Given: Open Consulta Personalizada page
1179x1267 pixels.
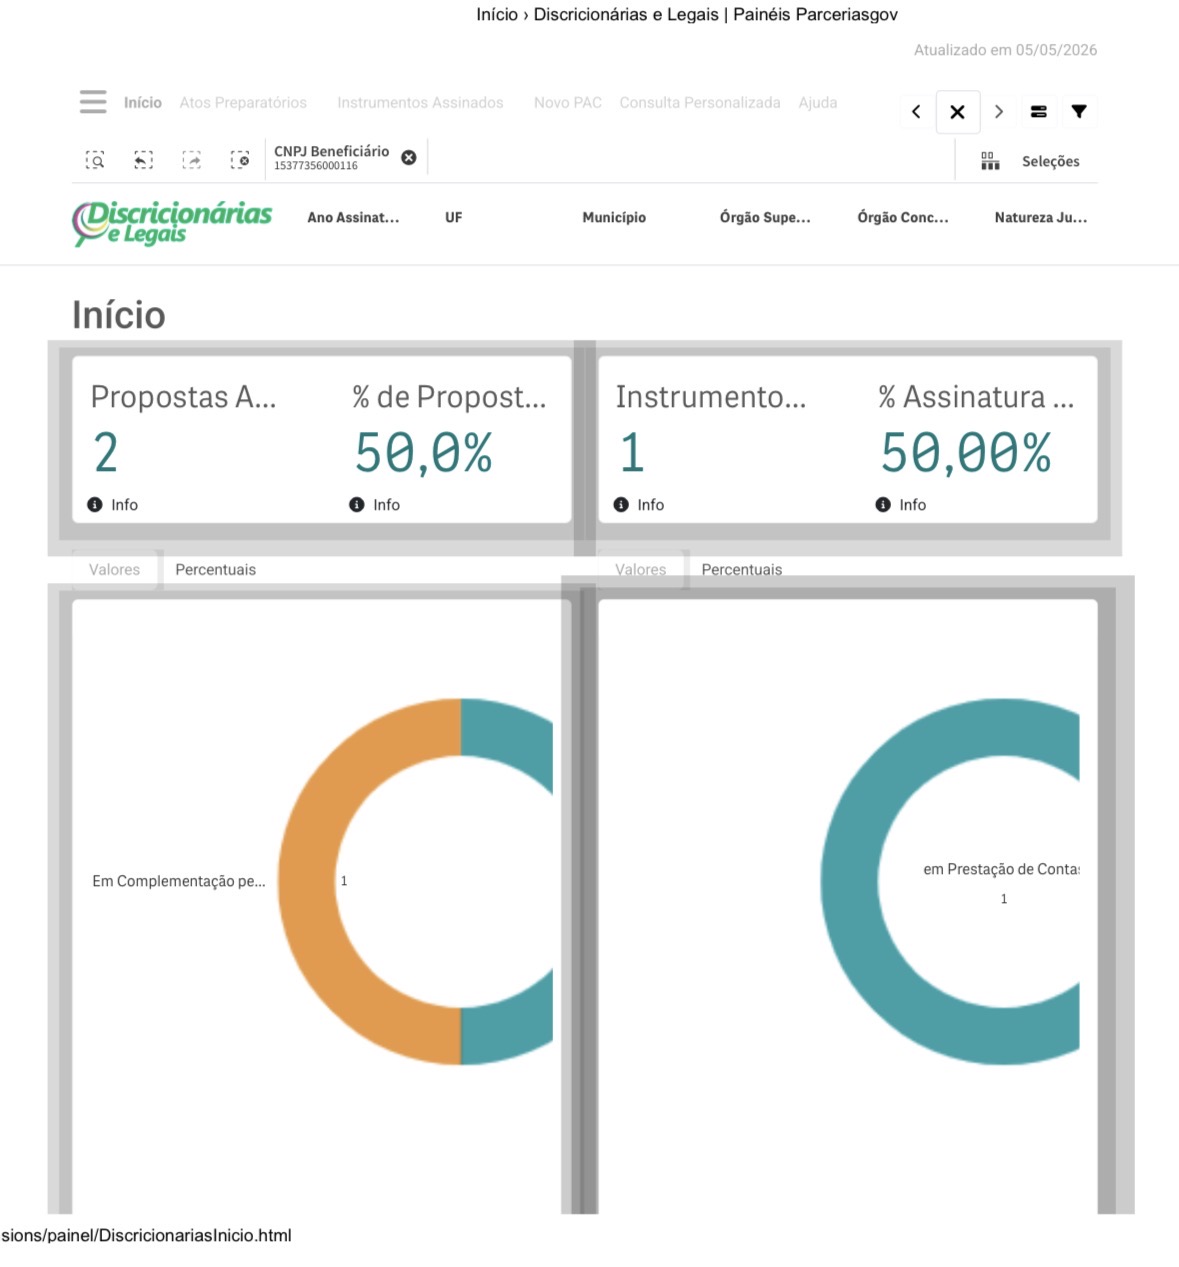Looking at the screenshot, I should tap(700, 103).
